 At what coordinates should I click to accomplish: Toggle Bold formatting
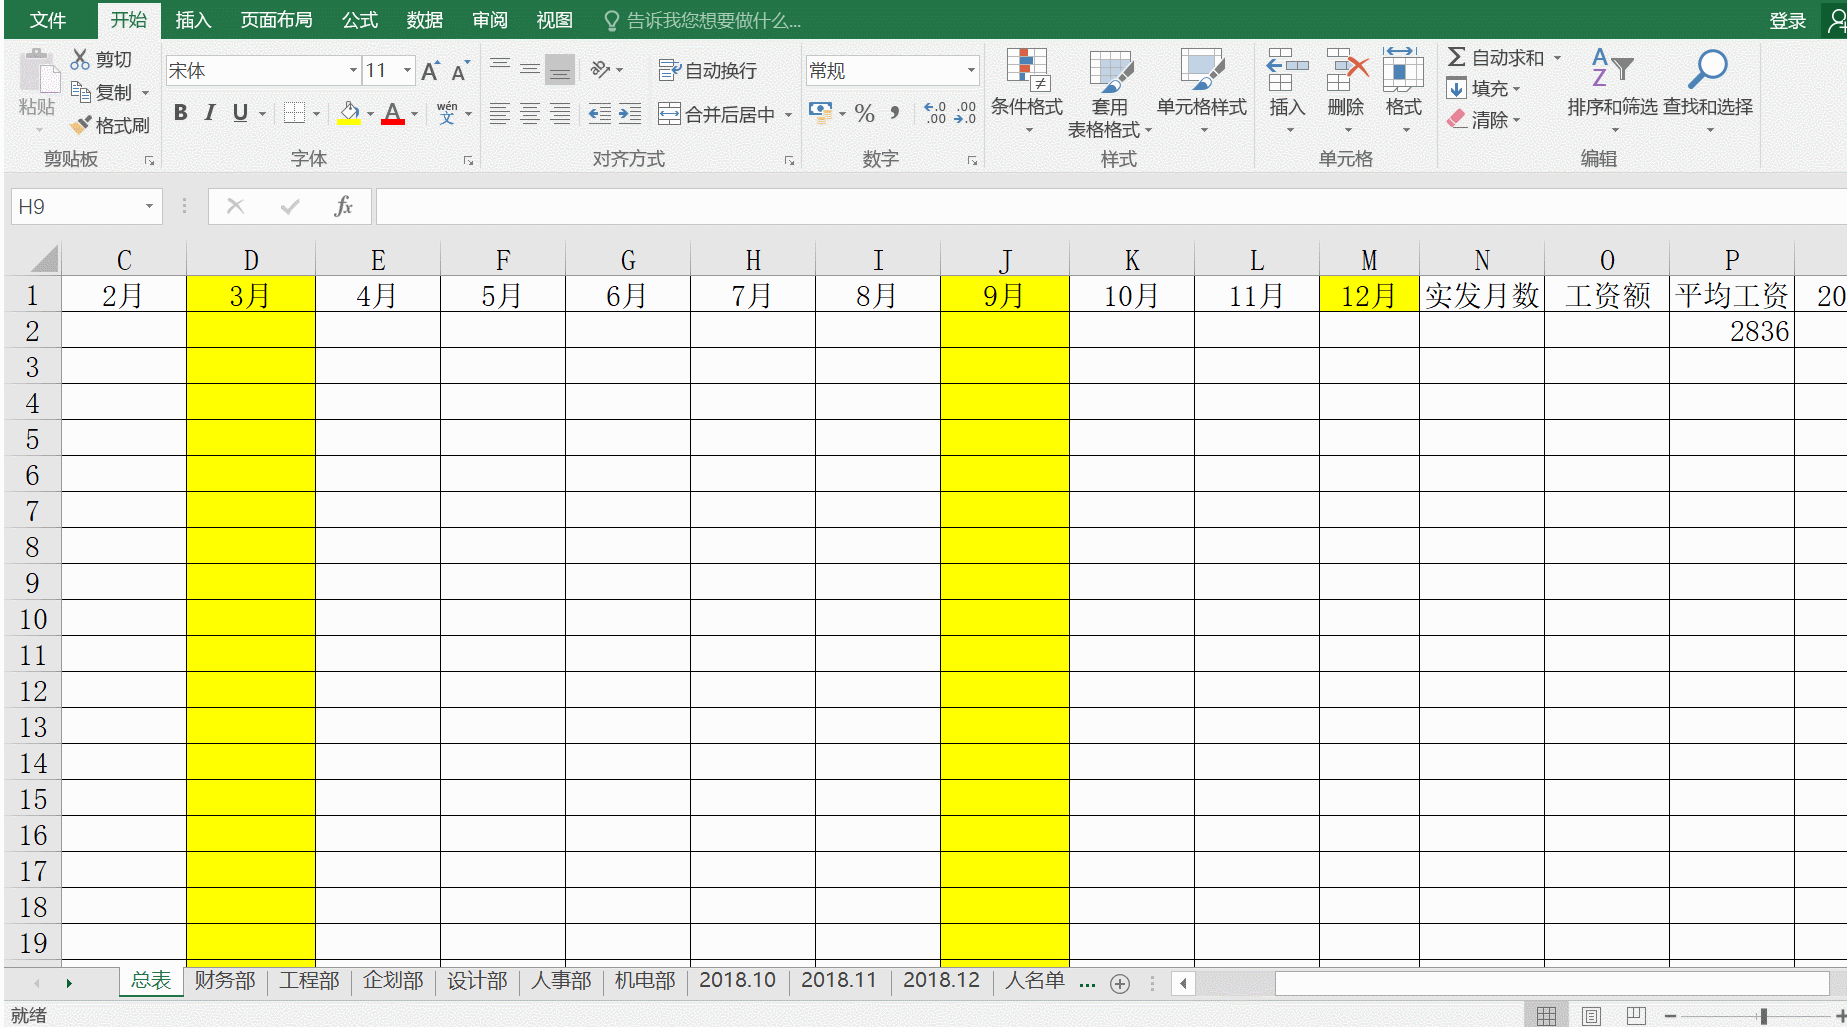(x=181, y=113)
